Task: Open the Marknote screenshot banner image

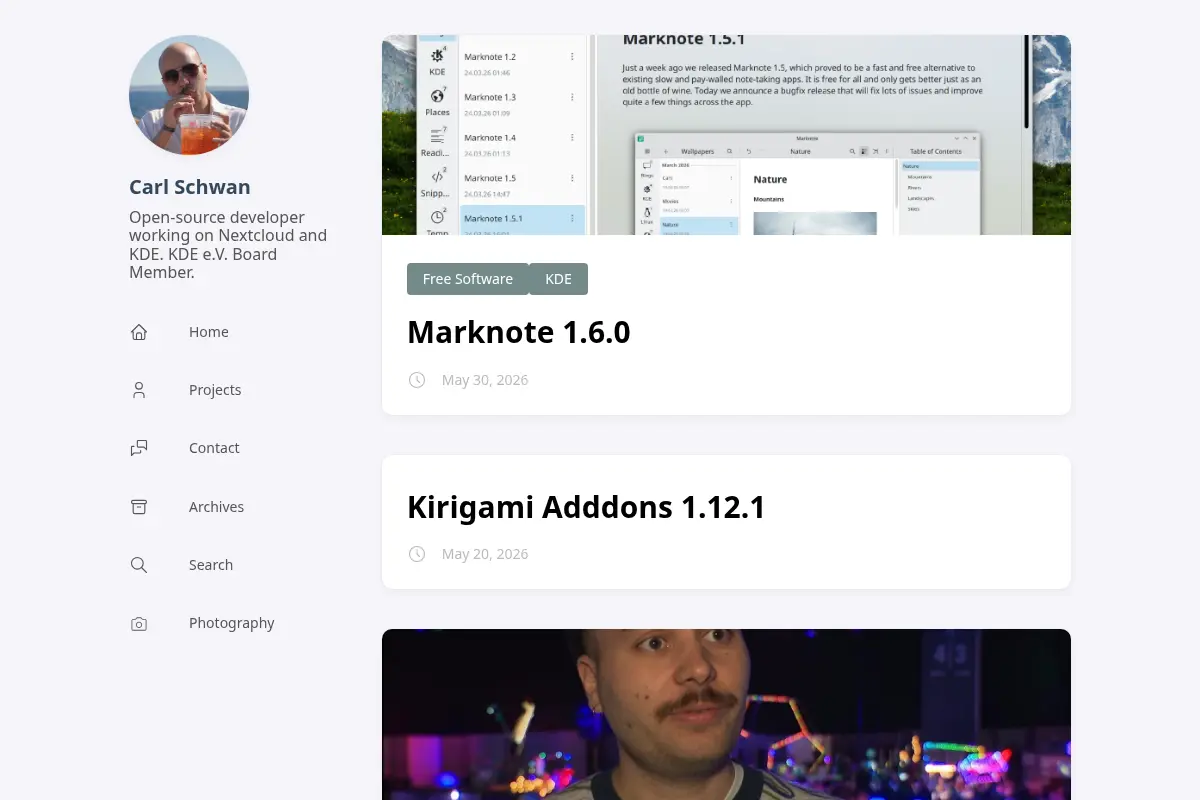Action: click(x=726, y=135)
